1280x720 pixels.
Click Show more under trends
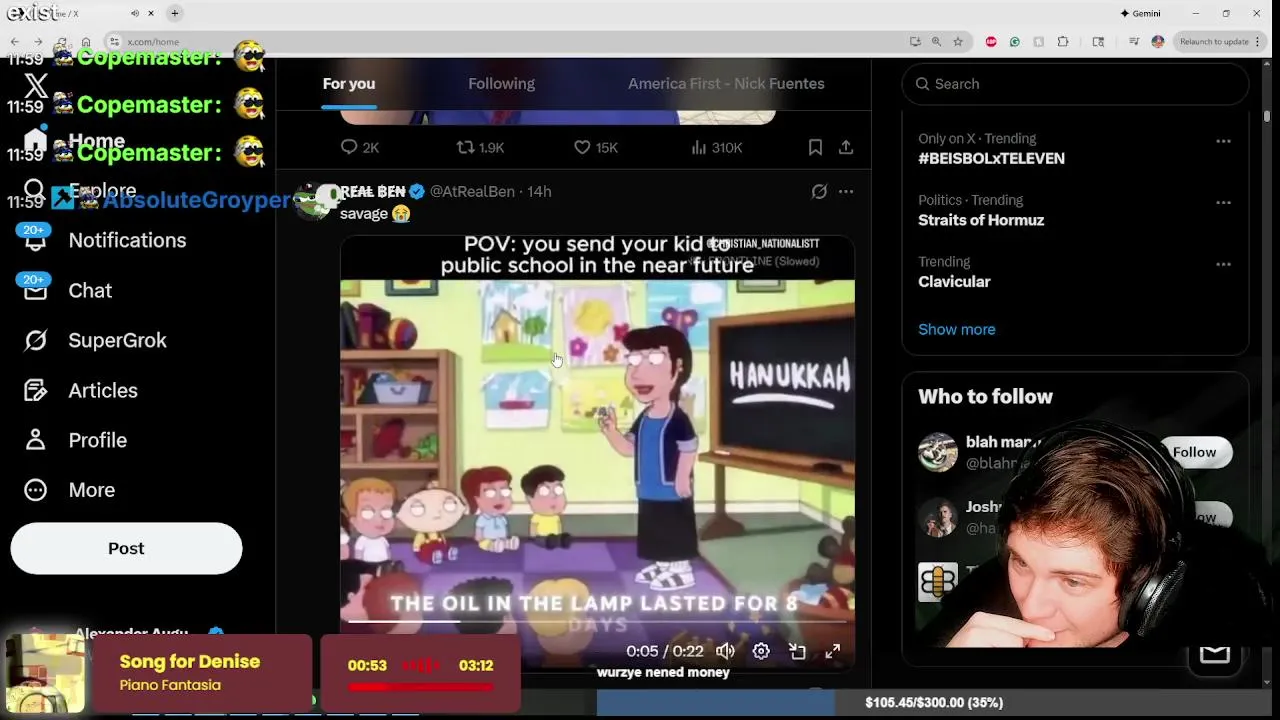pyautogui.click(x=957, y=329)
